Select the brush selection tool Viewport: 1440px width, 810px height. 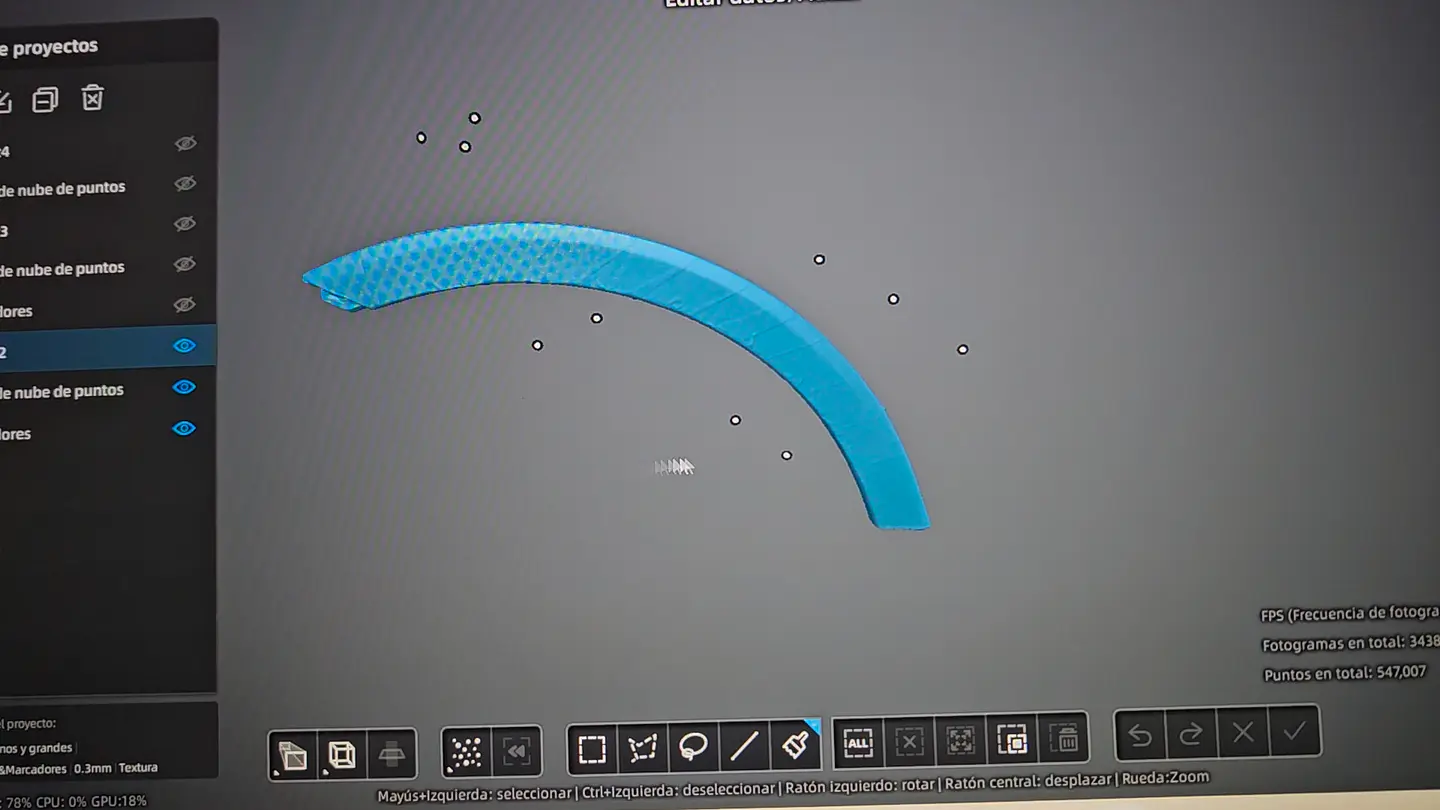[x=796, y=744]
